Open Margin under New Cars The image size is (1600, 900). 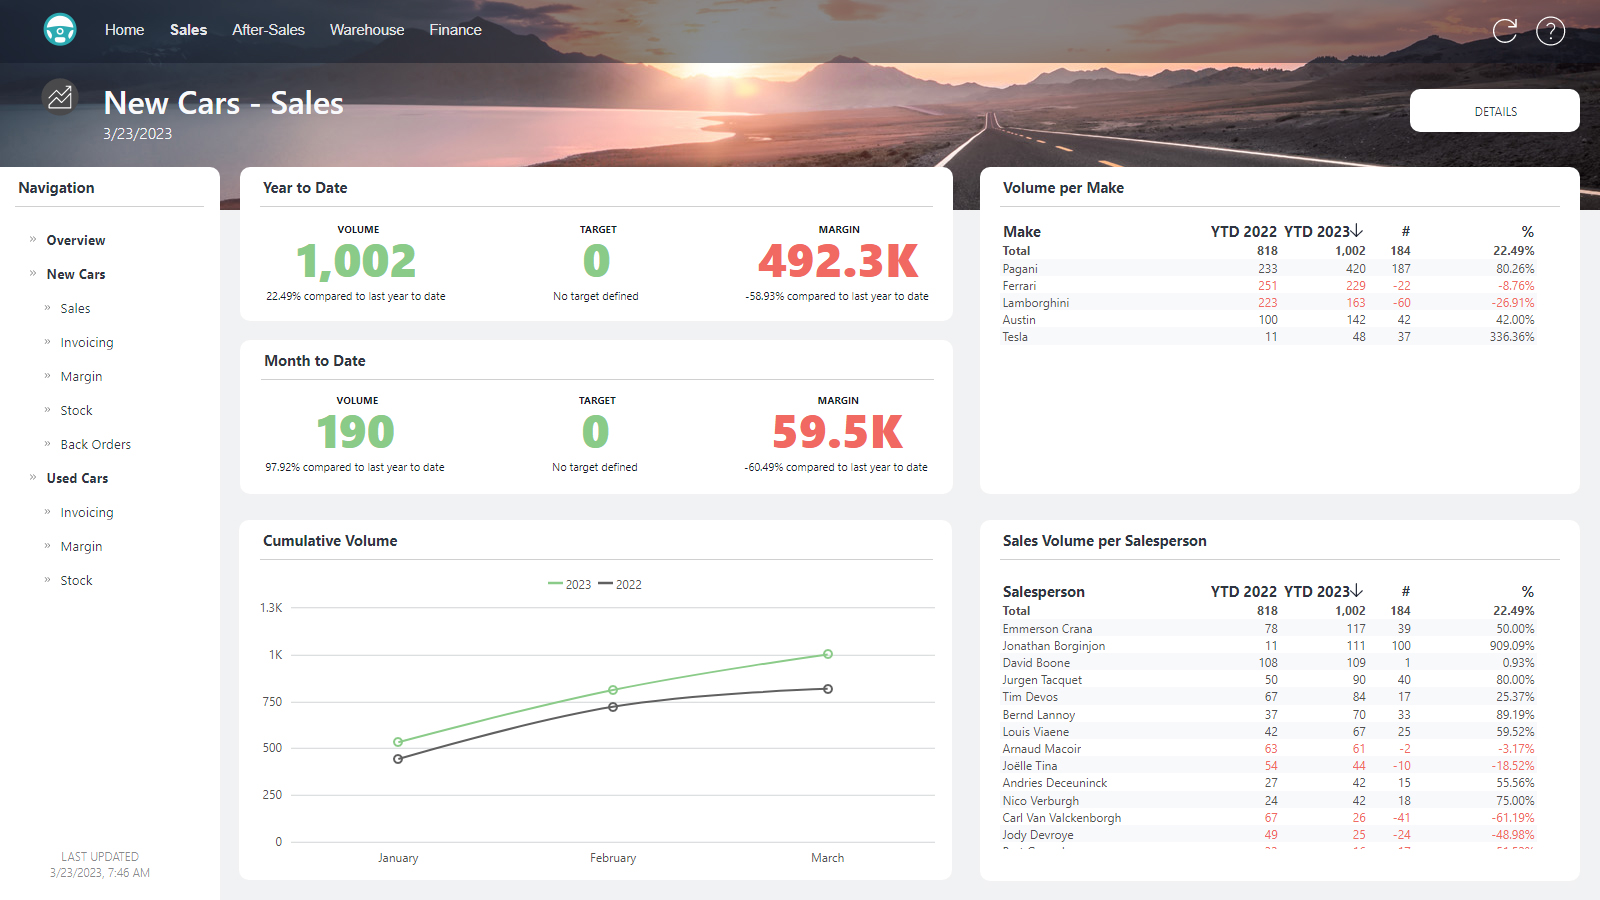point(81,376)
